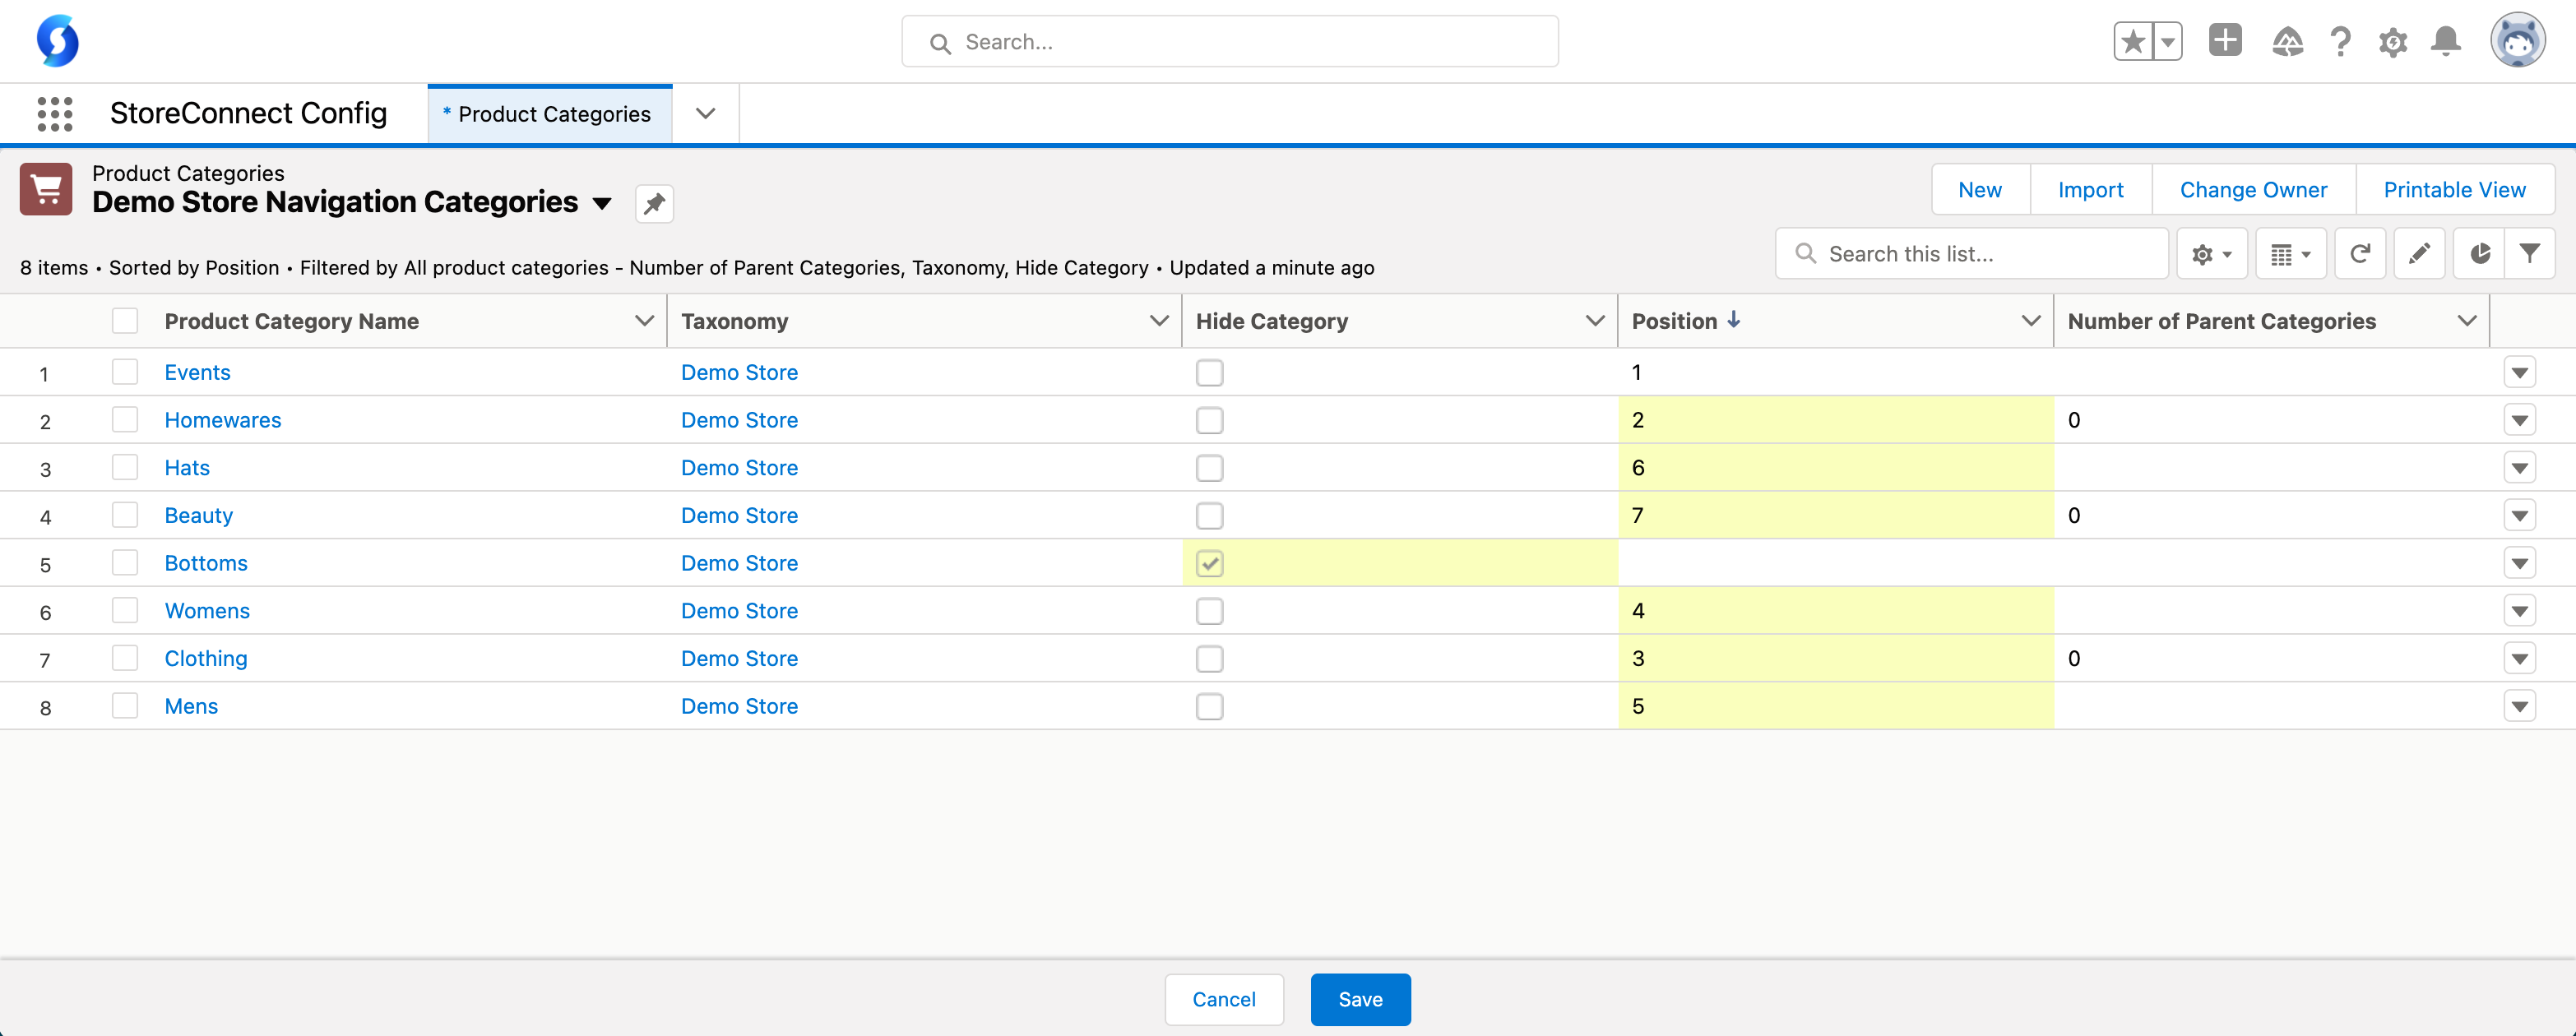Open the Clothing category link

pyautogui.click(x=206, y=659)
